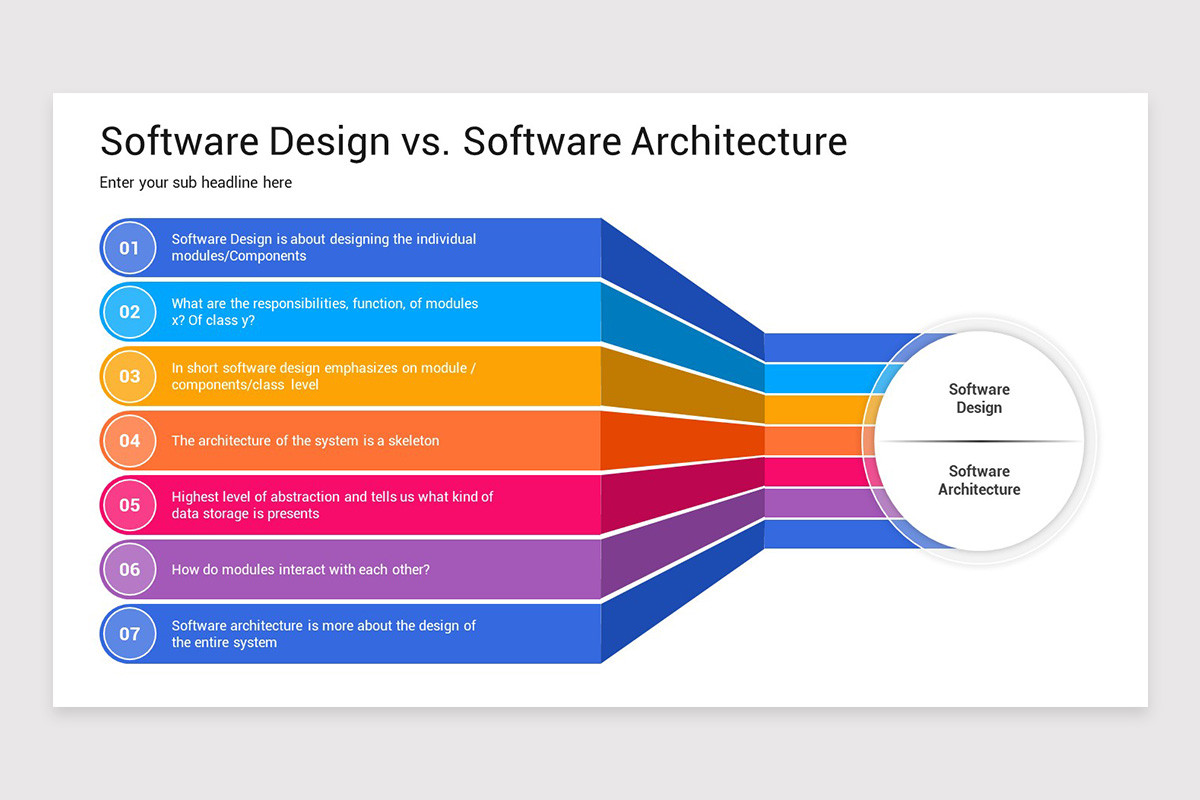Expand the modules interaction row 06
This screenshot has height=800, width=1200.
click(380, 569)
